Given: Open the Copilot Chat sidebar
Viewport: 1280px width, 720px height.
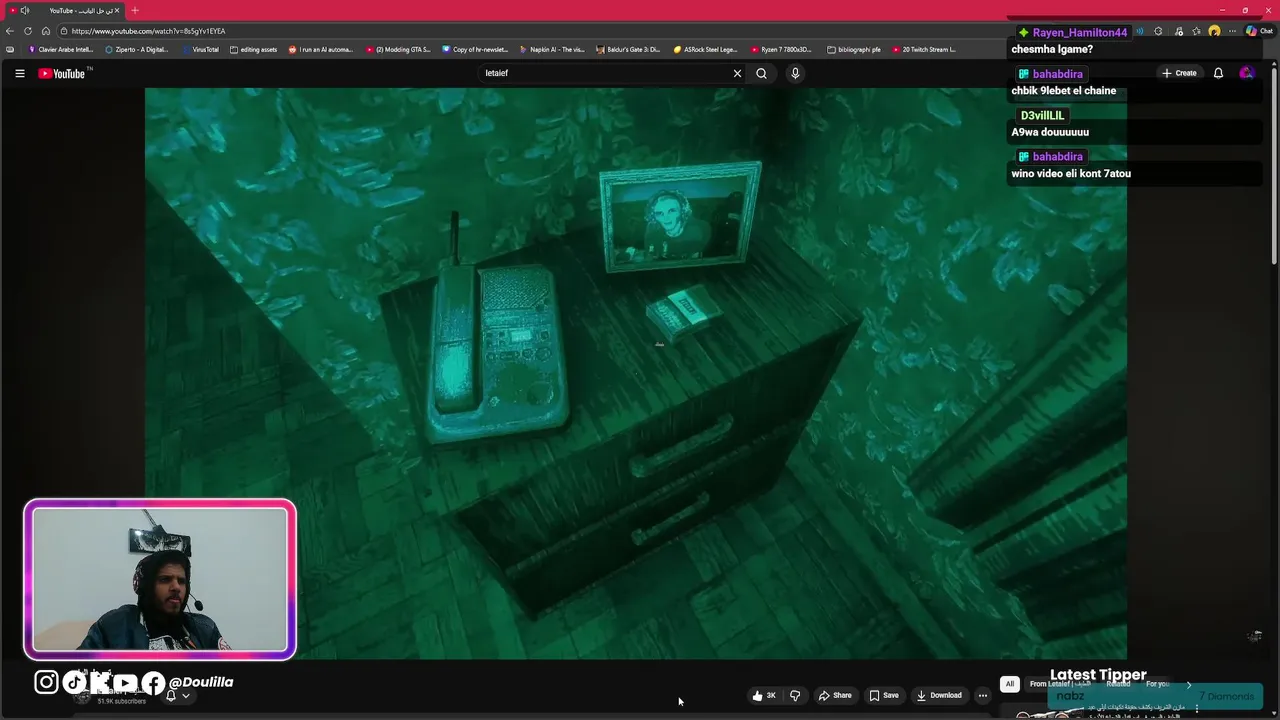Looking at the screenshot, I should 1258,31.
